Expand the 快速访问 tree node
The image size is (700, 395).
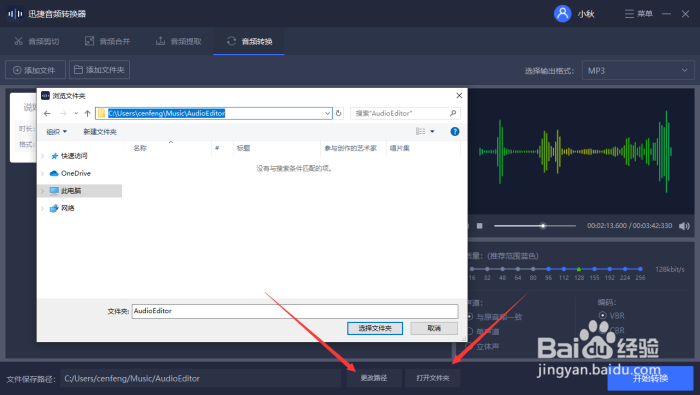pyautogui.click(x=42, y=156)
